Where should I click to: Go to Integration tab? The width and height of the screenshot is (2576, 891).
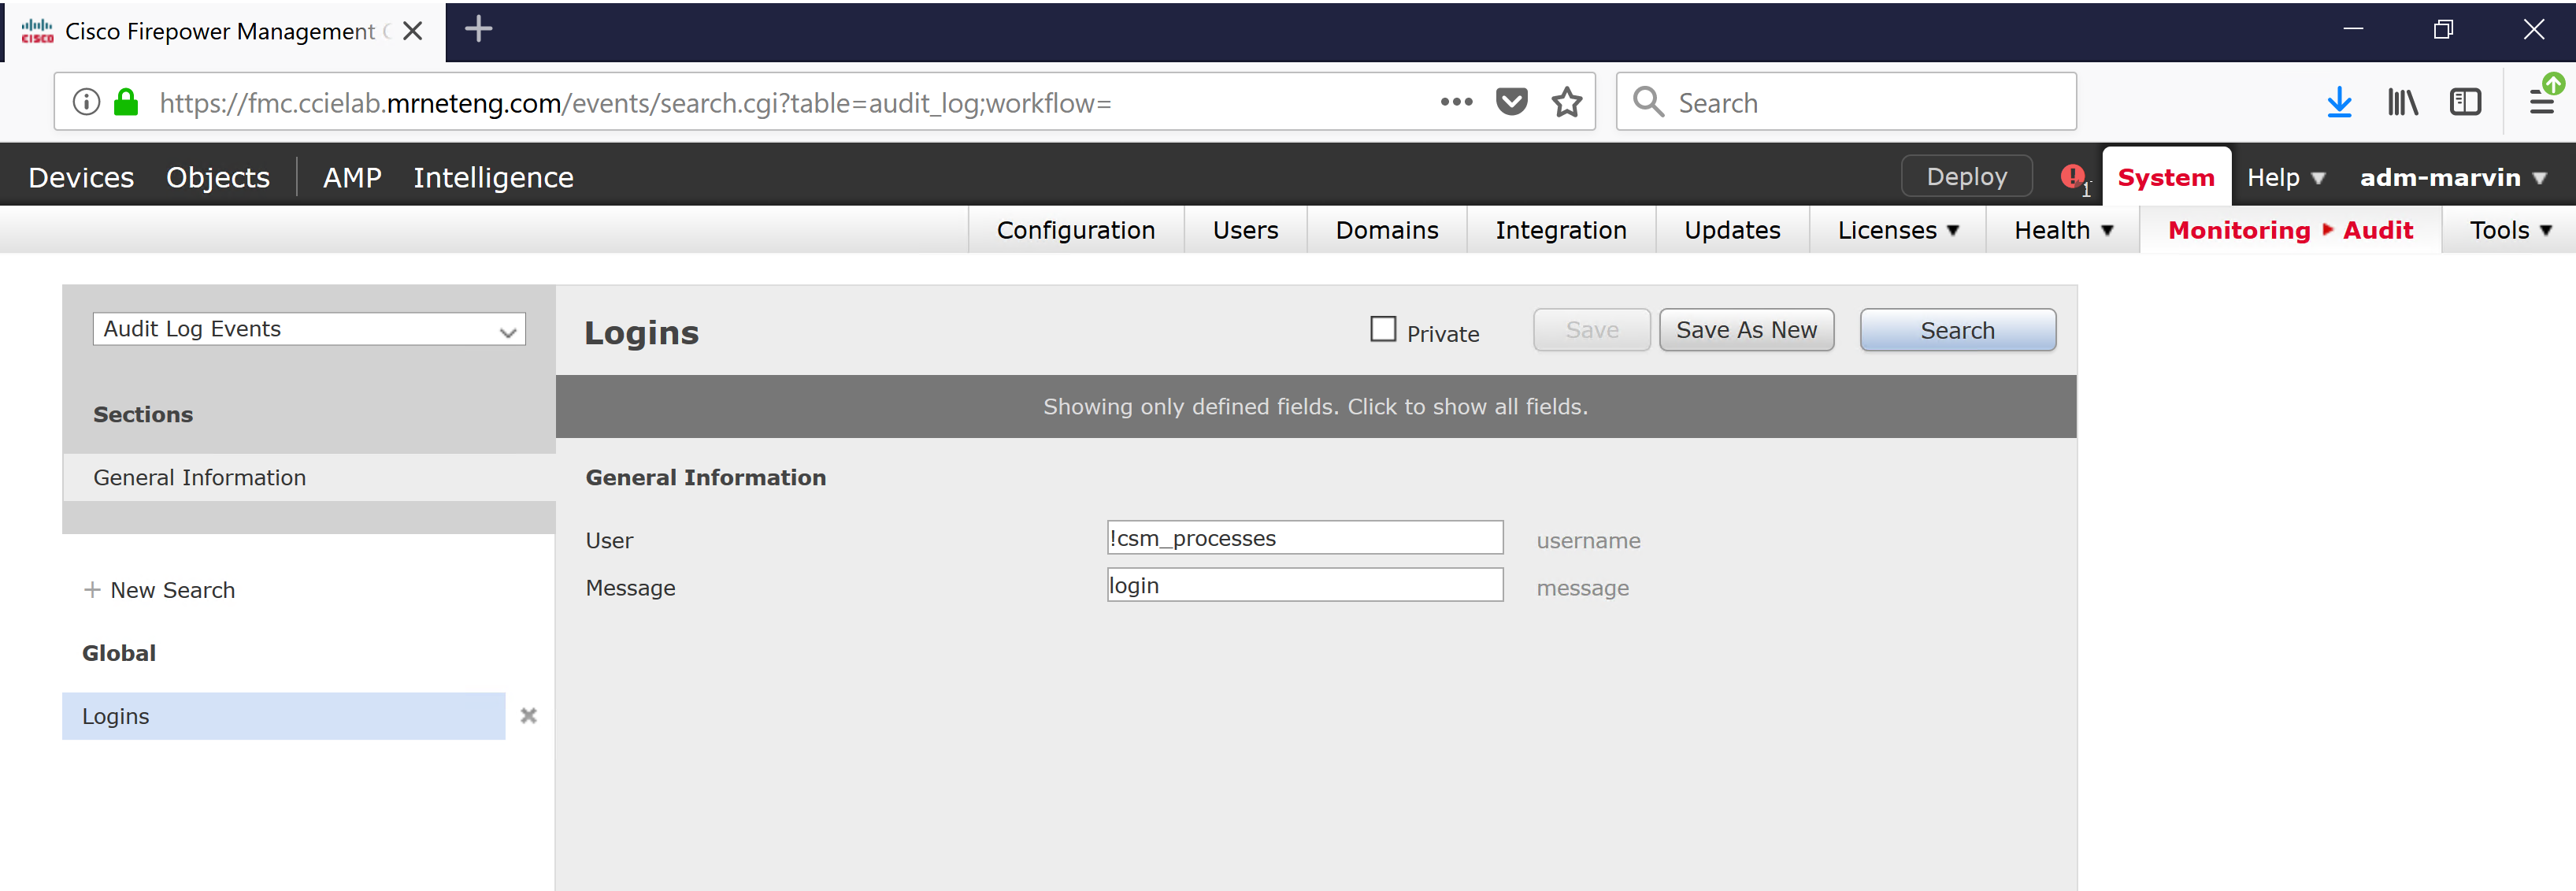click(1561, 230)
